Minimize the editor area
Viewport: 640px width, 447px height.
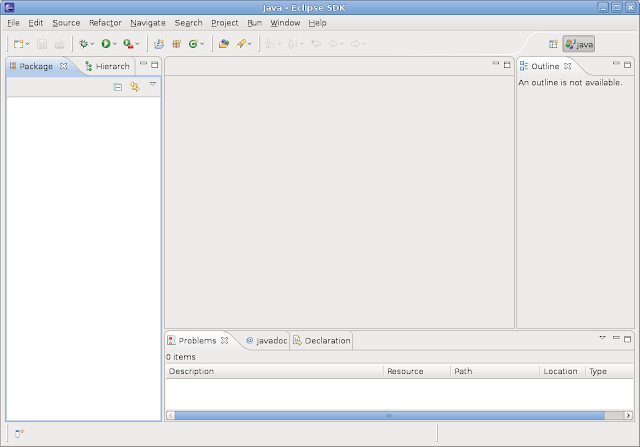496,64
